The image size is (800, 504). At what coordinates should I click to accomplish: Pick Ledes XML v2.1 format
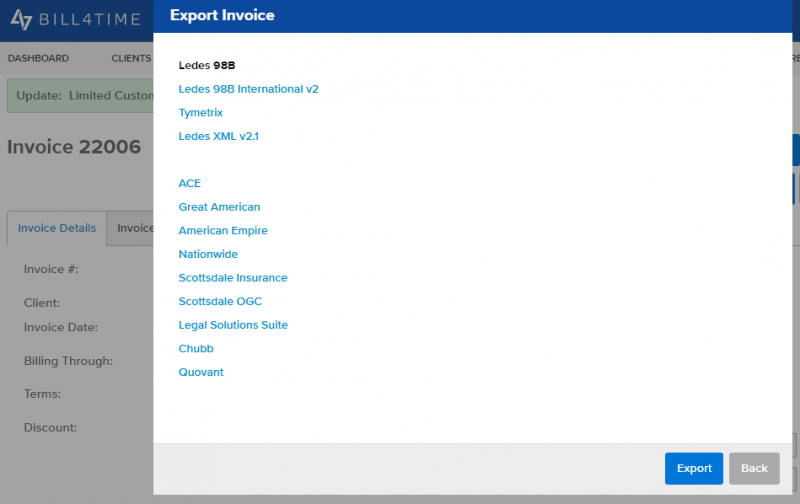coord(218,136)
